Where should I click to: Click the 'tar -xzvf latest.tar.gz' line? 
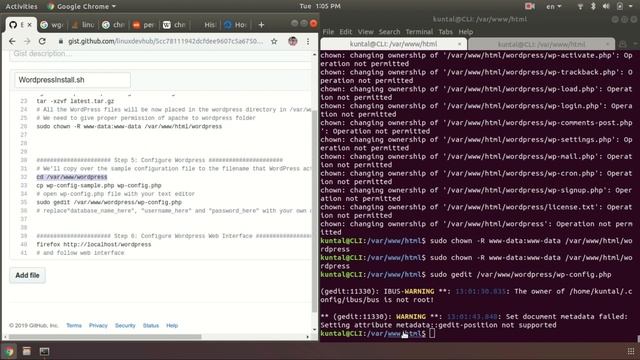(75, 101)
